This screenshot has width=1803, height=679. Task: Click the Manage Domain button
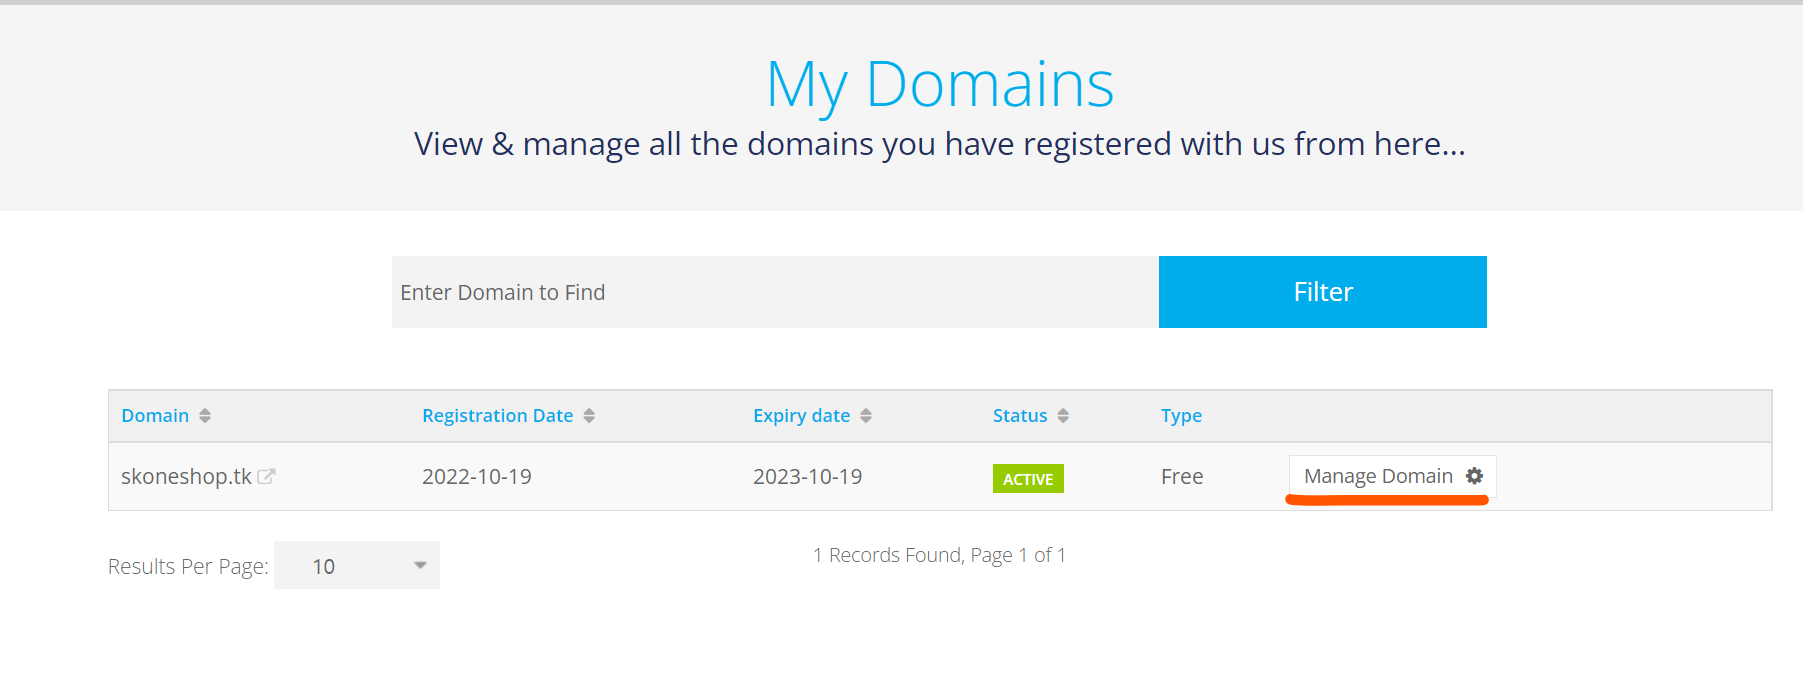(1392, 476)
